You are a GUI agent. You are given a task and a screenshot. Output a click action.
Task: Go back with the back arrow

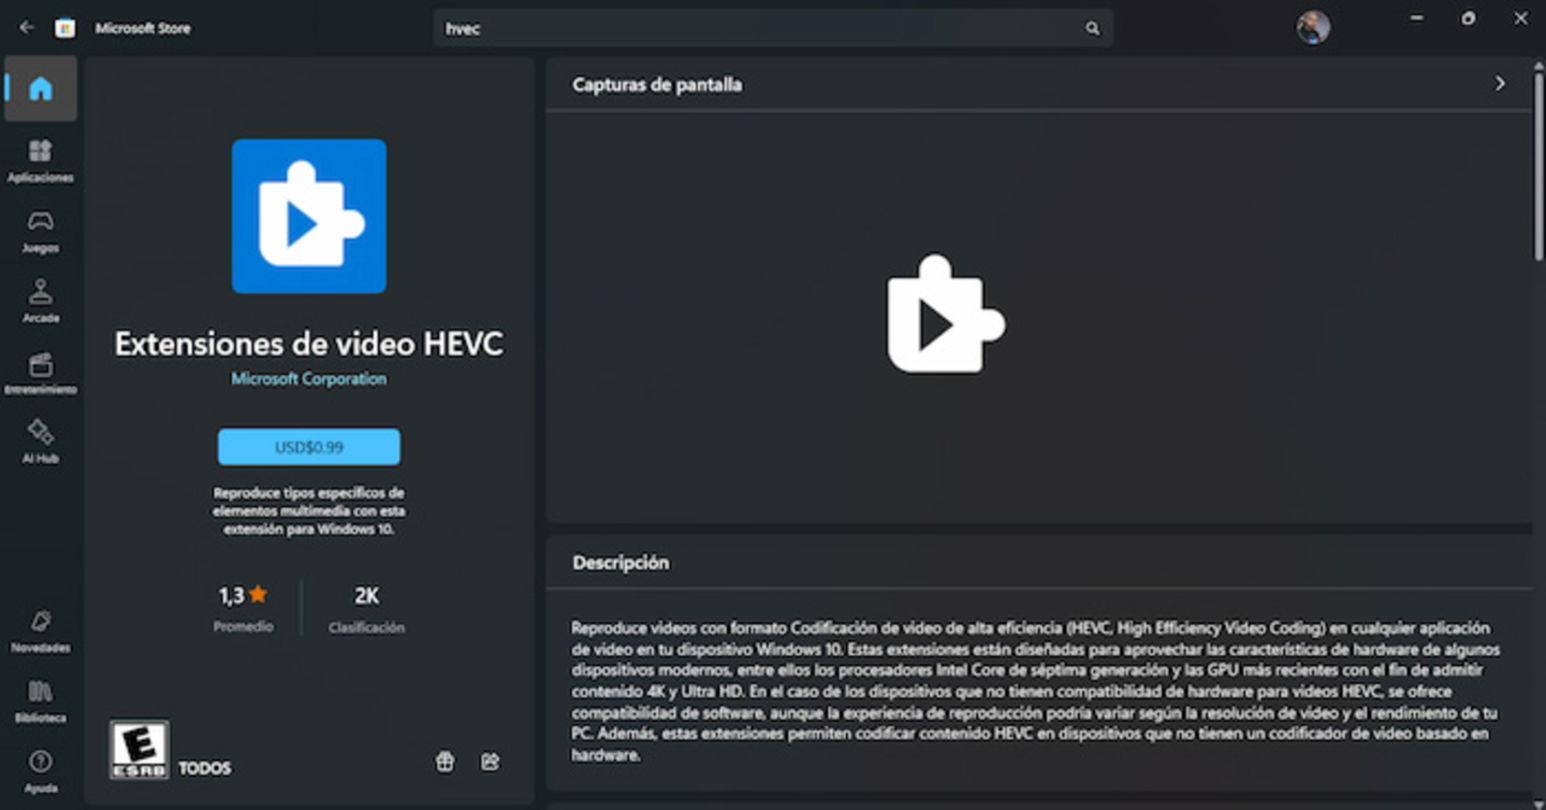click(26, 28)
